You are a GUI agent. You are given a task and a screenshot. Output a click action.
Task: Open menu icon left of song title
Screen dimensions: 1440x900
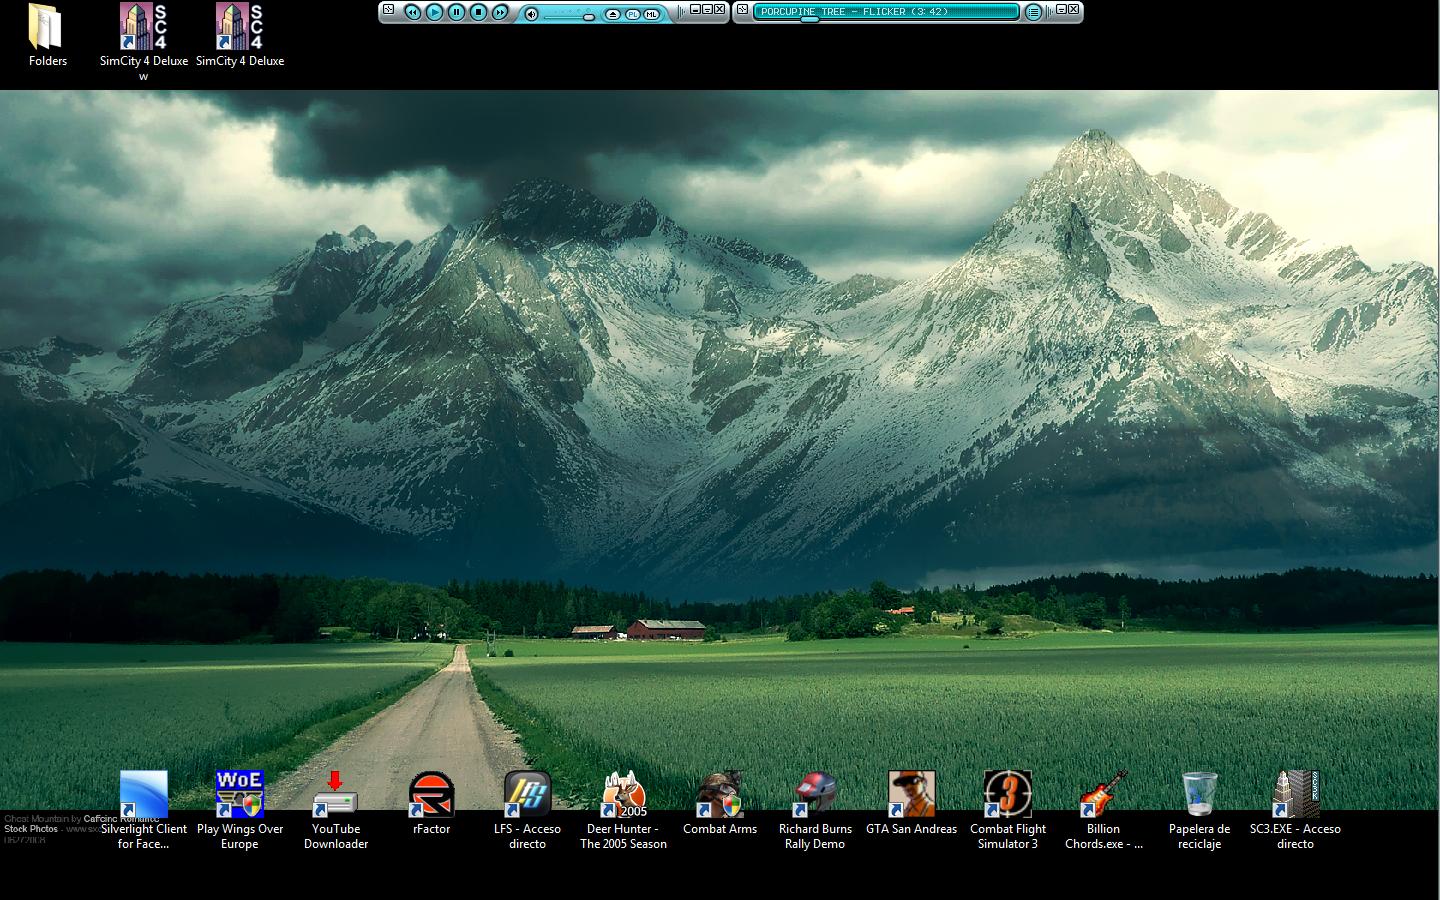point(742,10)
